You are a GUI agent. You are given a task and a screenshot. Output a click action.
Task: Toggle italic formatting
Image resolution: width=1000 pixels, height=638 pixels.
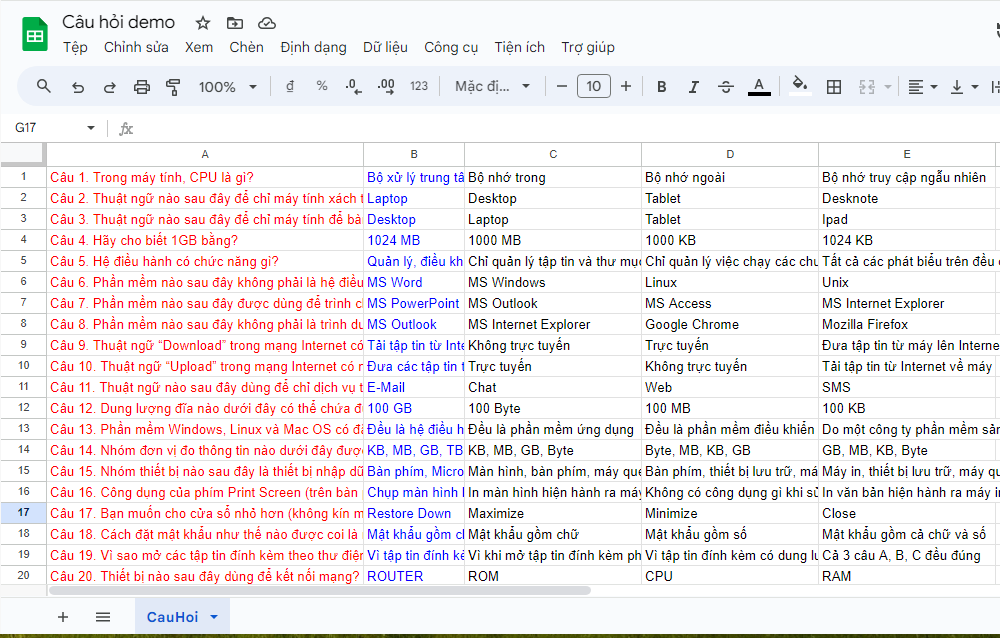coord(694,87)
